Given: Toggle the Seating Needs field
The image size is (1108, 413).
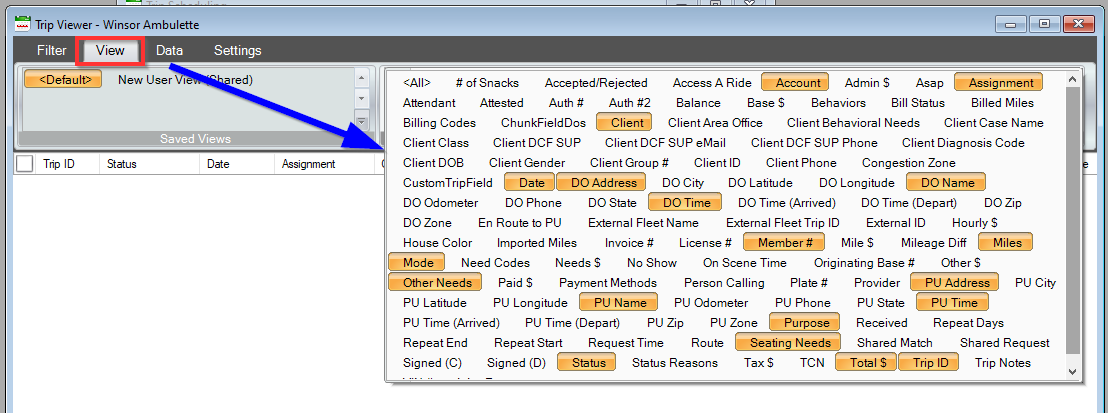Looking at the screenshot, I should tap(789, 342).
